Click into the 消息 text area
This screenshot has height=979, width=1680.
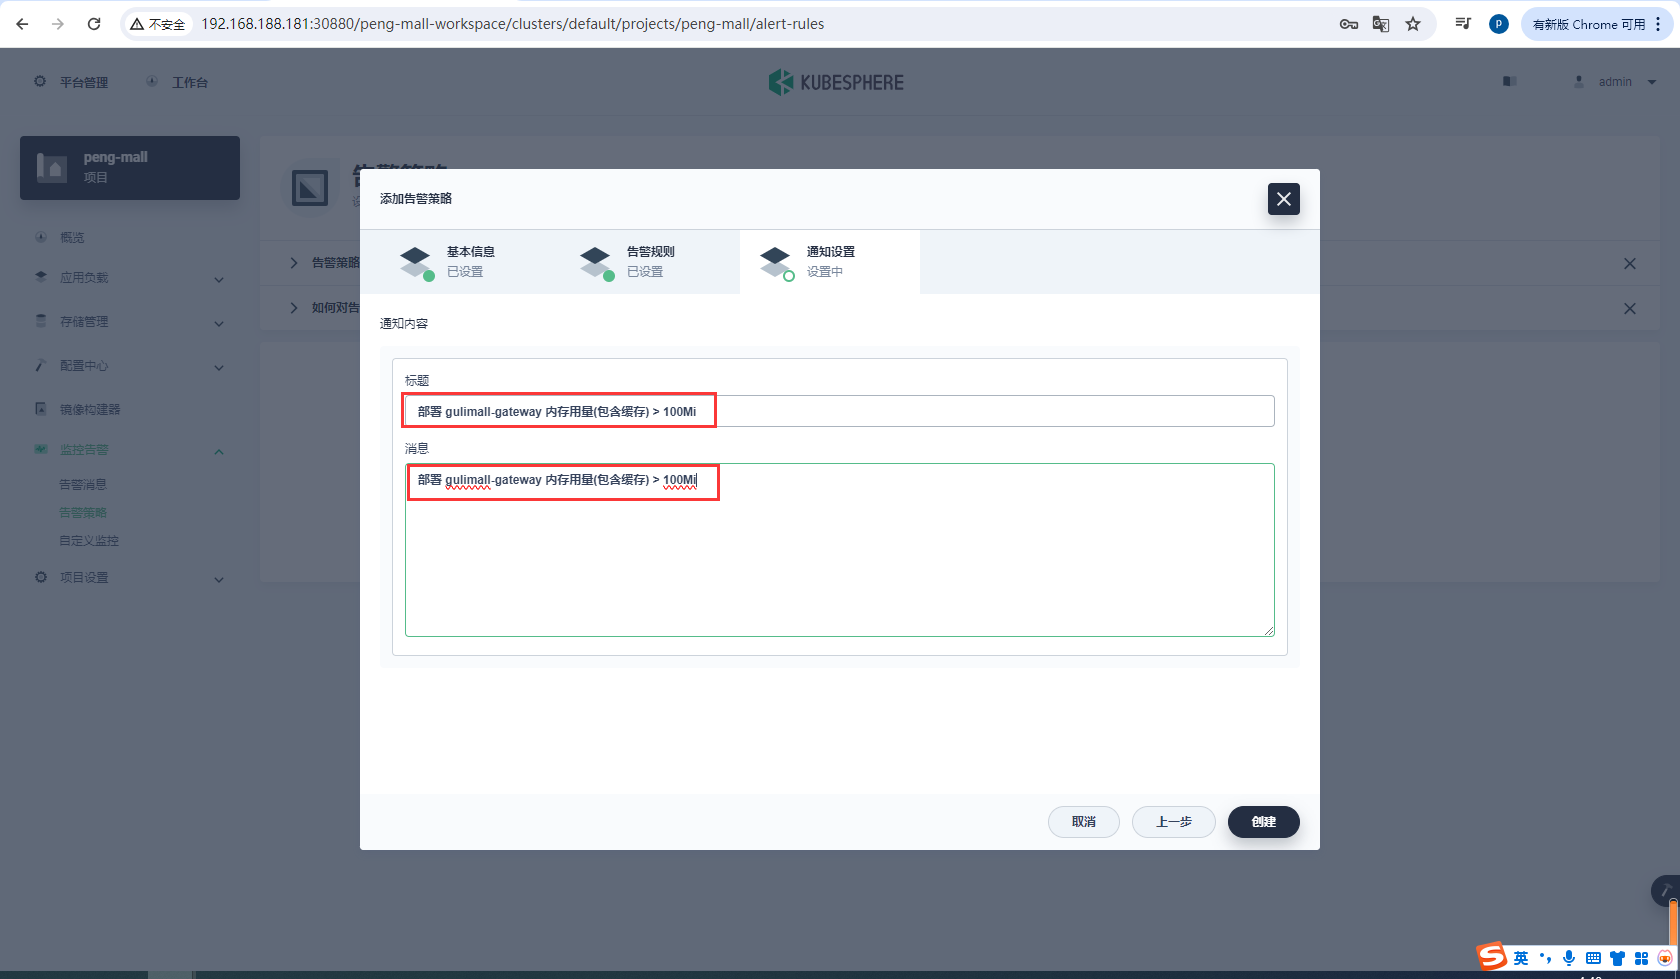pos(840,550)
